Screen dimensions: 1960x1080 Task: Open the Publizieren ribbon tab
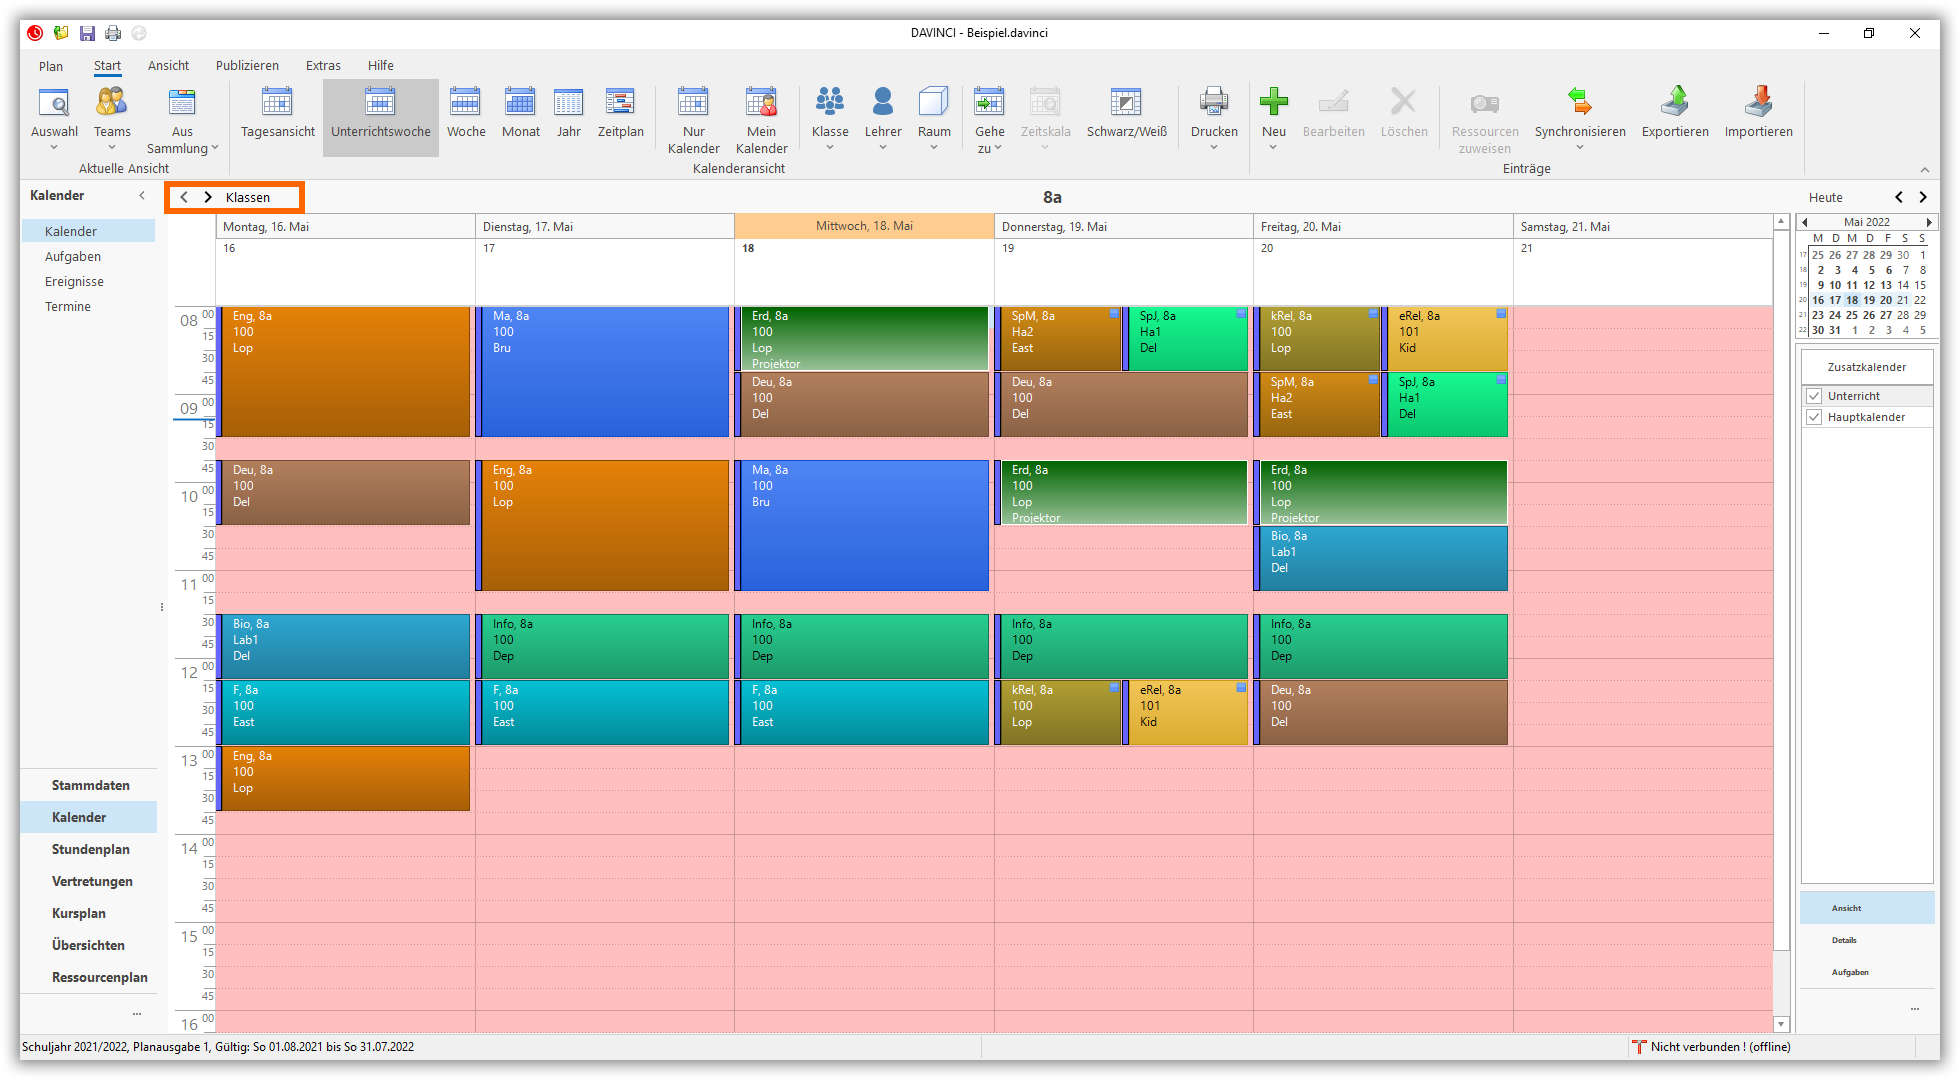pyautogui.click(x=247, y=65)
